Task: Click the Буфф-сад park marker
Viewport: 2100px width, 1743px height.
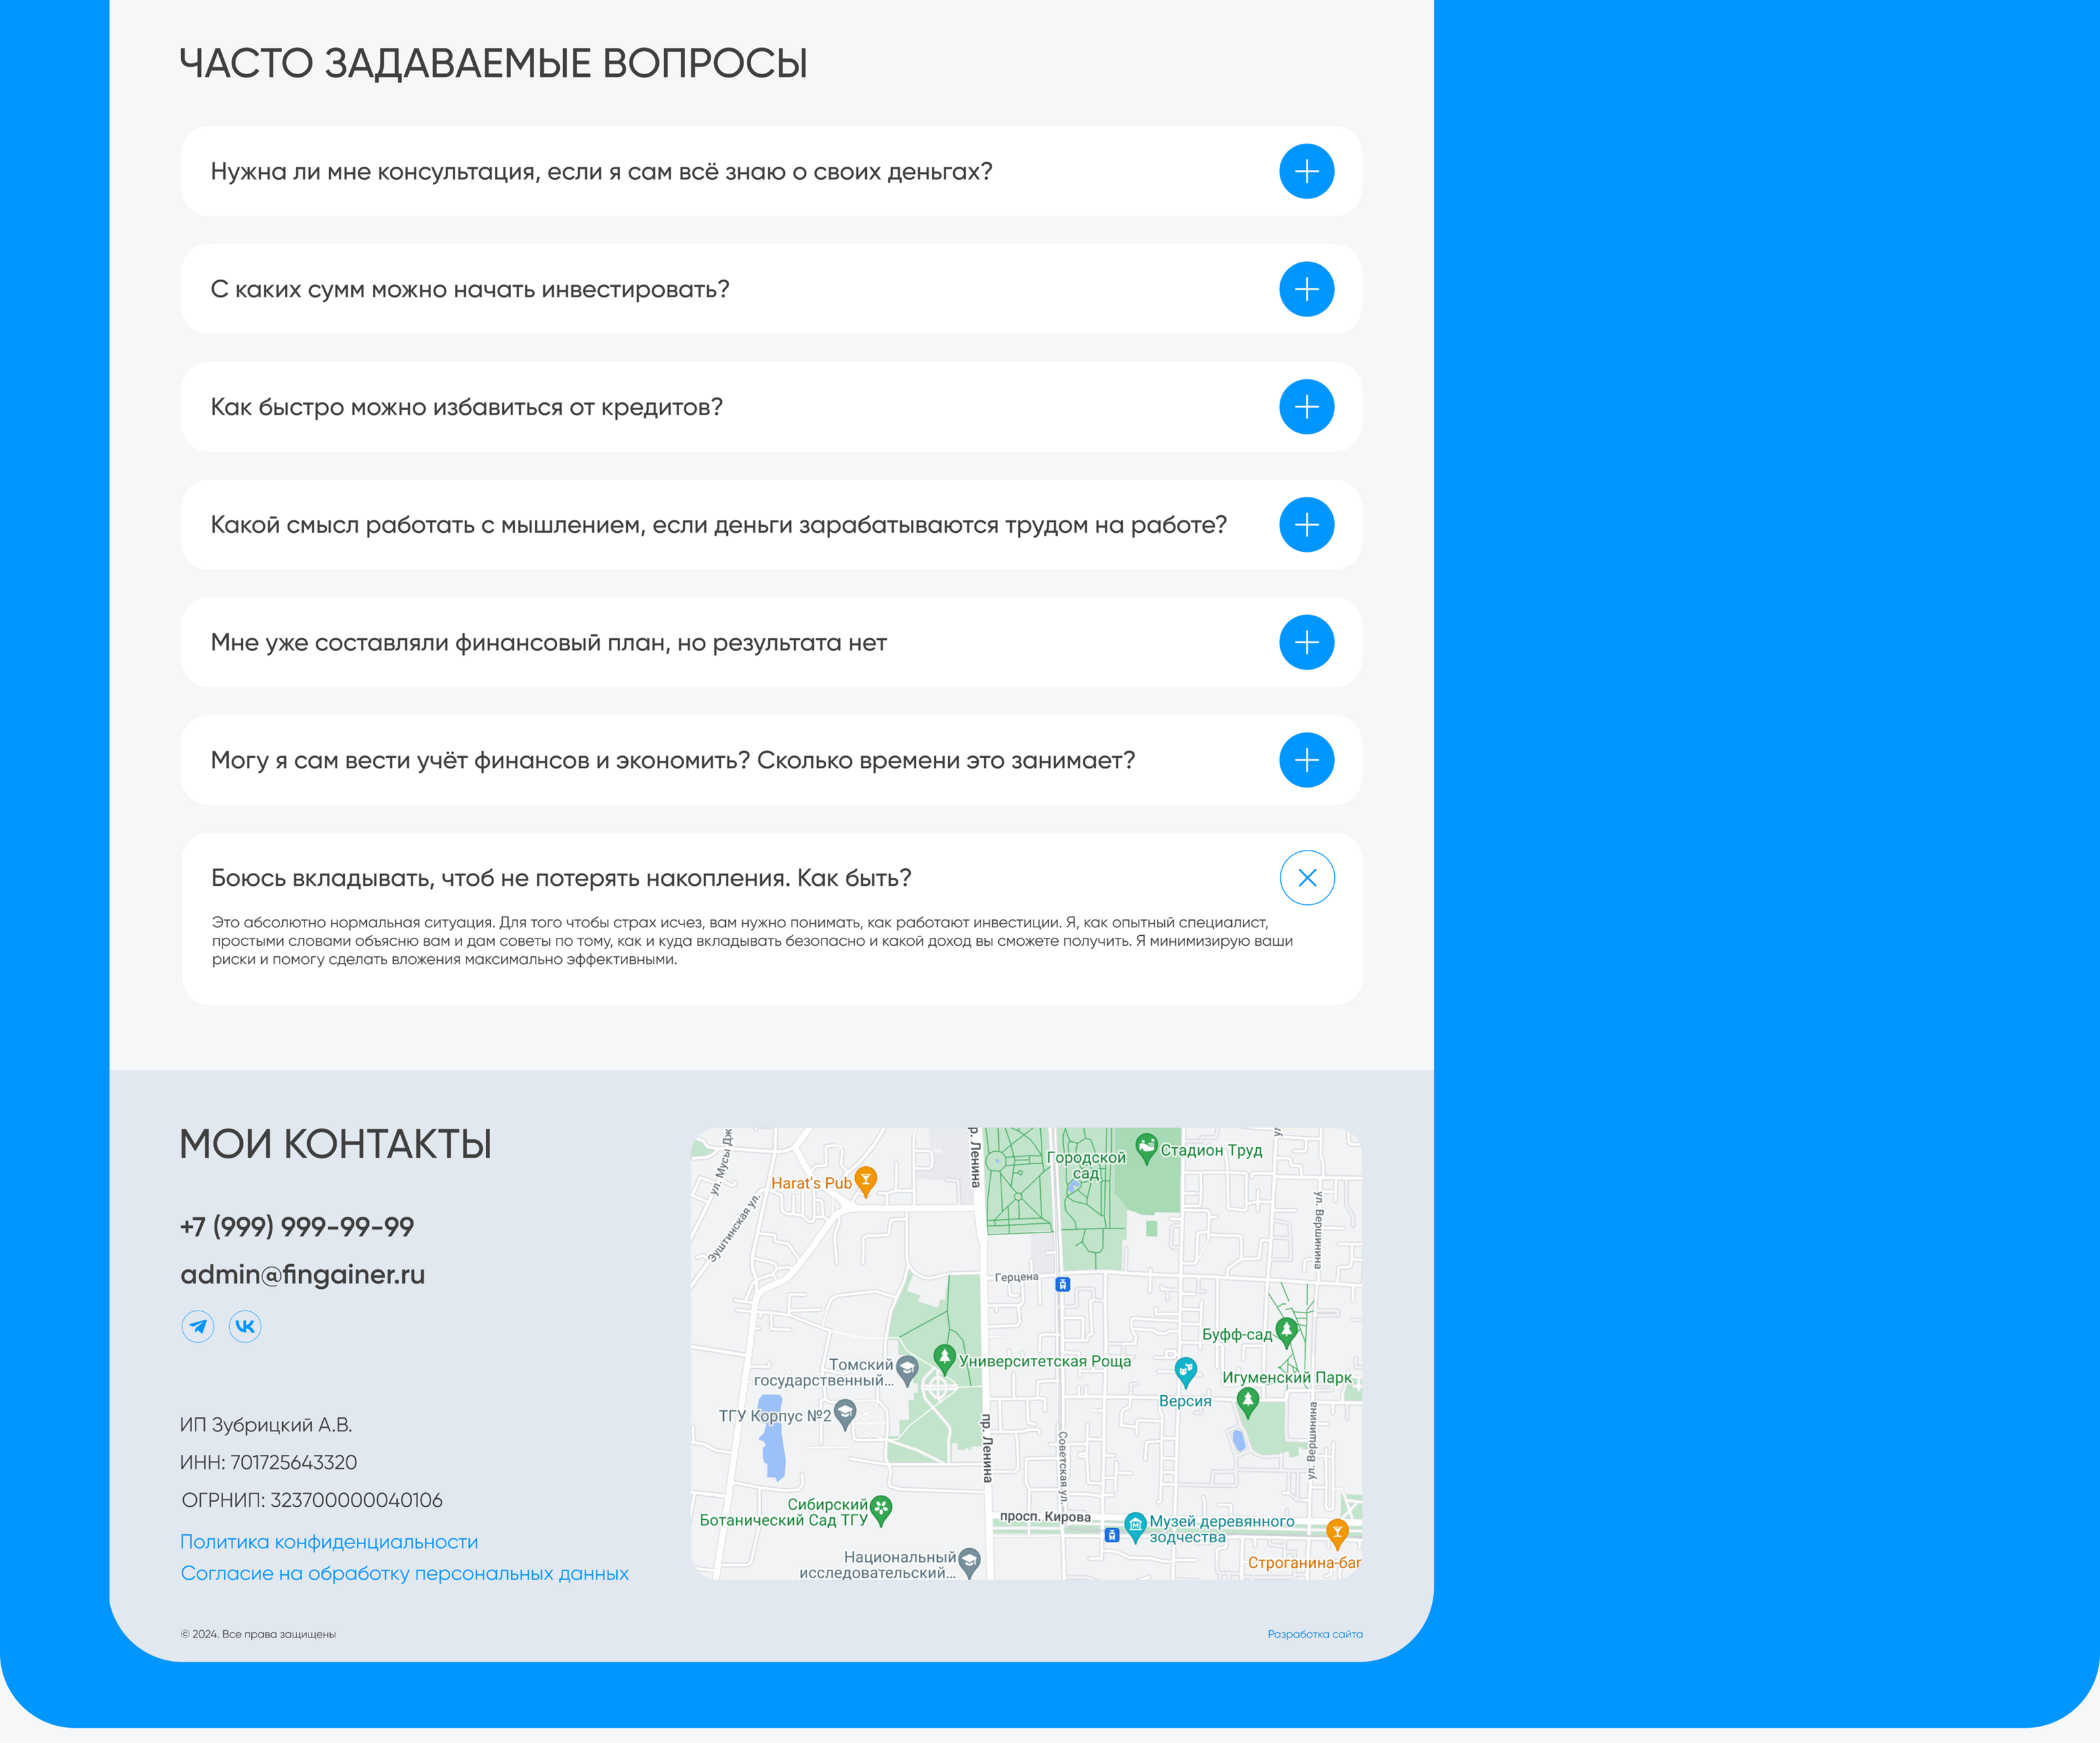Action: pos(1287,1331)
